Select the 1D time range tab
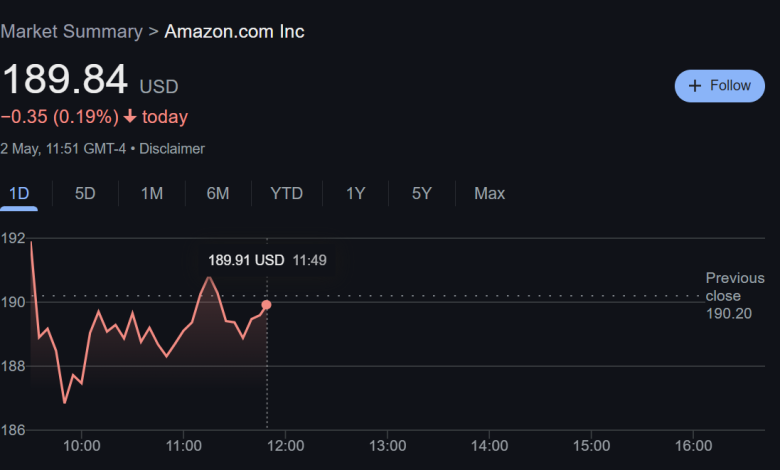The width and height of the screenshot is (780, 470). (19, 193)
